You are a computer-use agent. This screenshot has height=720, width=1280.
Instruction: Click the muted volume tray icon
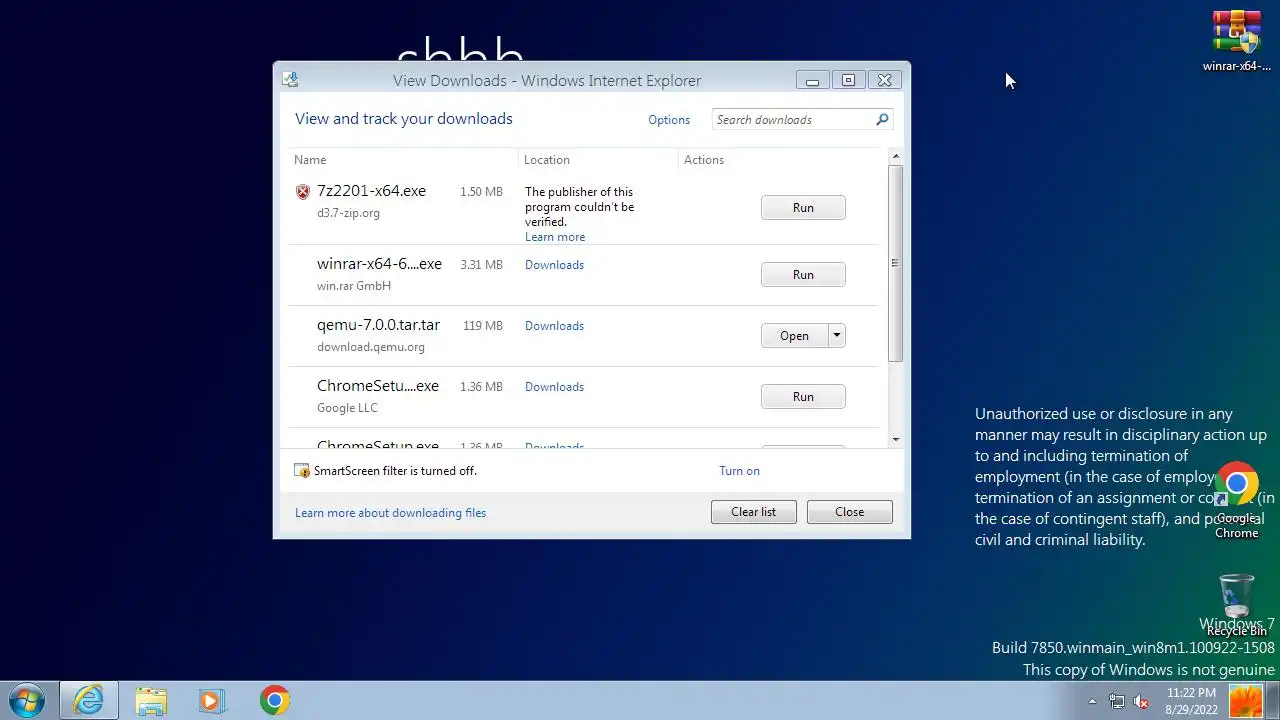[x=1141, y=701]
